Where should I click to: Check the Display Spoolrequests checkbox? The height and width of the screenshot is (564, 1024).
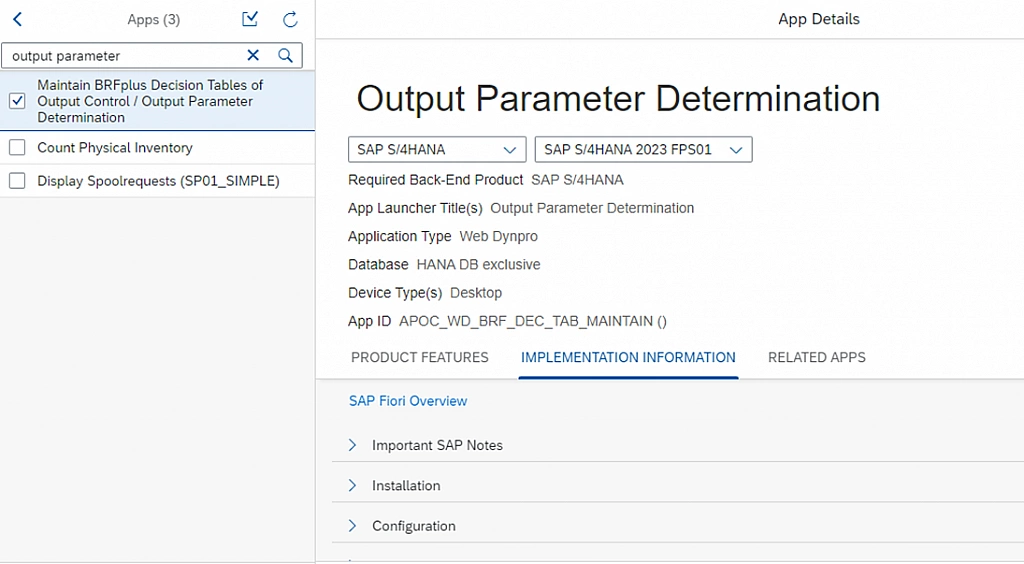18,181
